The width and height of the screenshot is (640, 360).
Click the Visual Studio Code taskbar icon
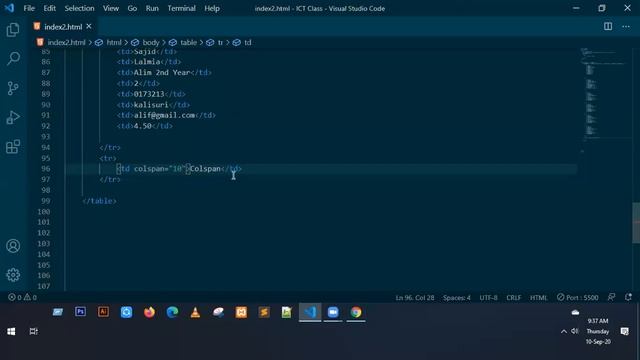310,312
